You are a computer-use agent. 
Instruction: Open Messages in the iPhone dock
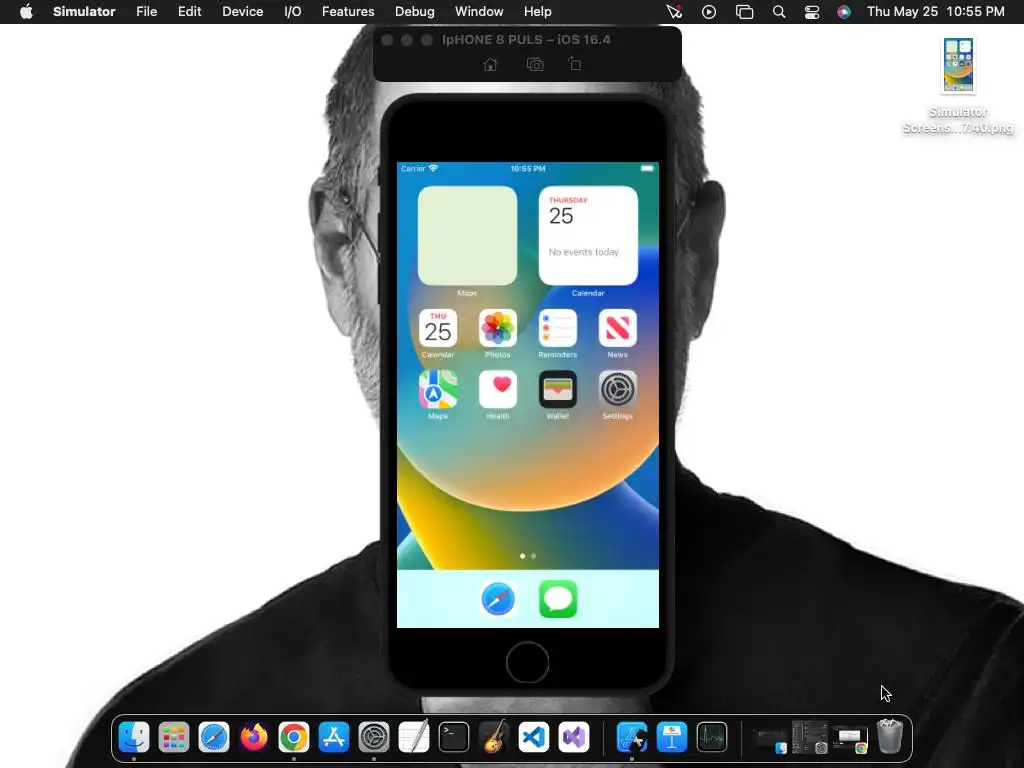pos(558,599)
